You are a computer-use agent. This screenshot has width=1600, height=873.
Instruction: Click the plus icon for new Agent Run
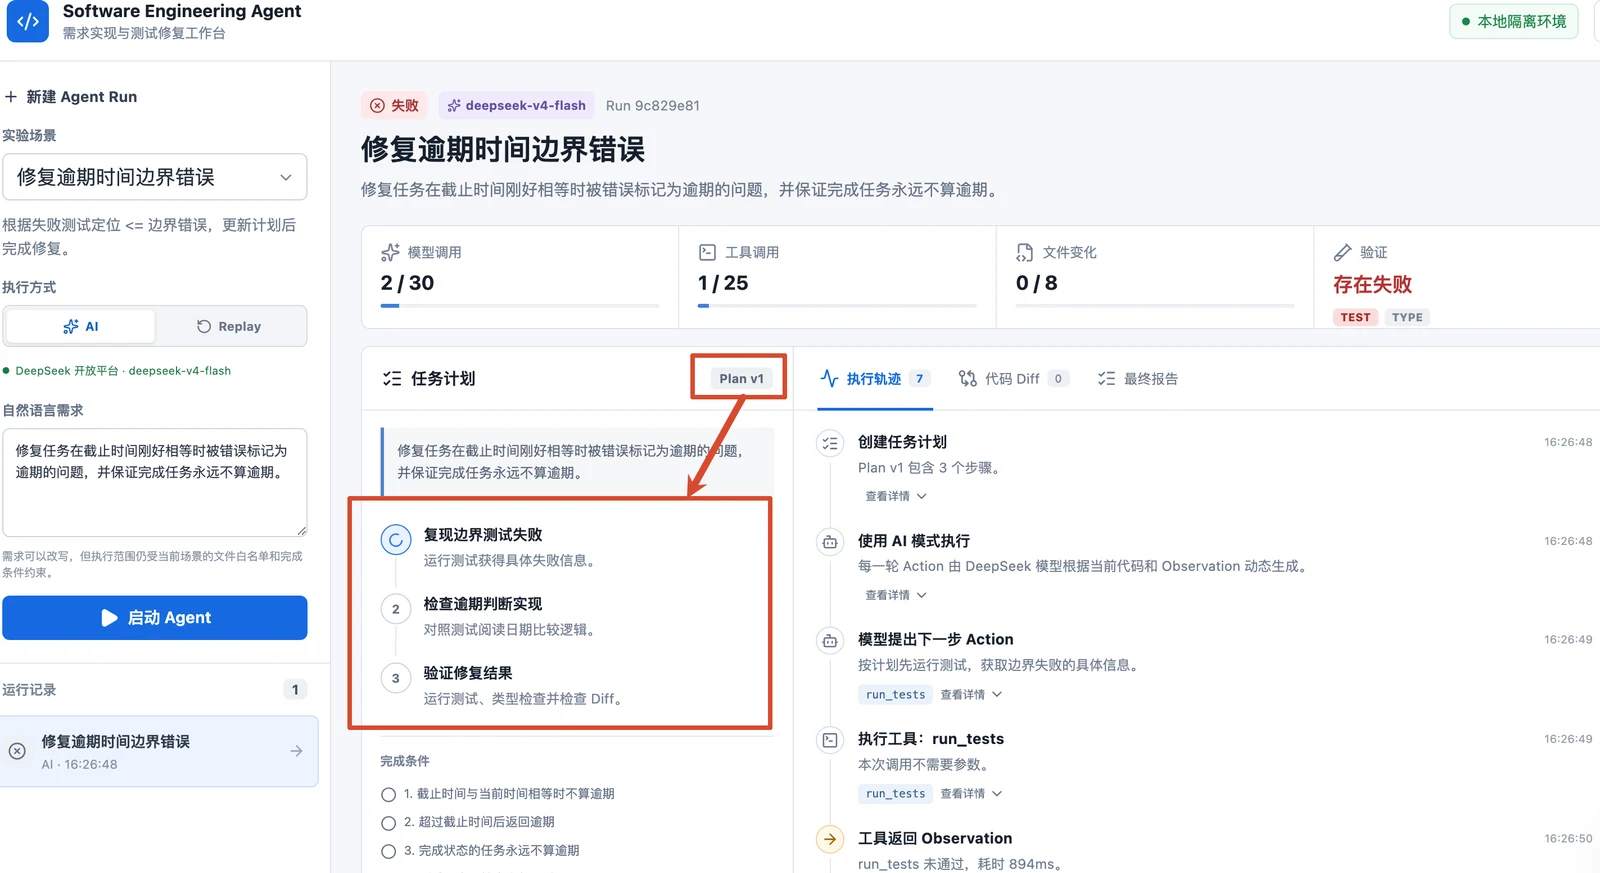pos(11,97)
